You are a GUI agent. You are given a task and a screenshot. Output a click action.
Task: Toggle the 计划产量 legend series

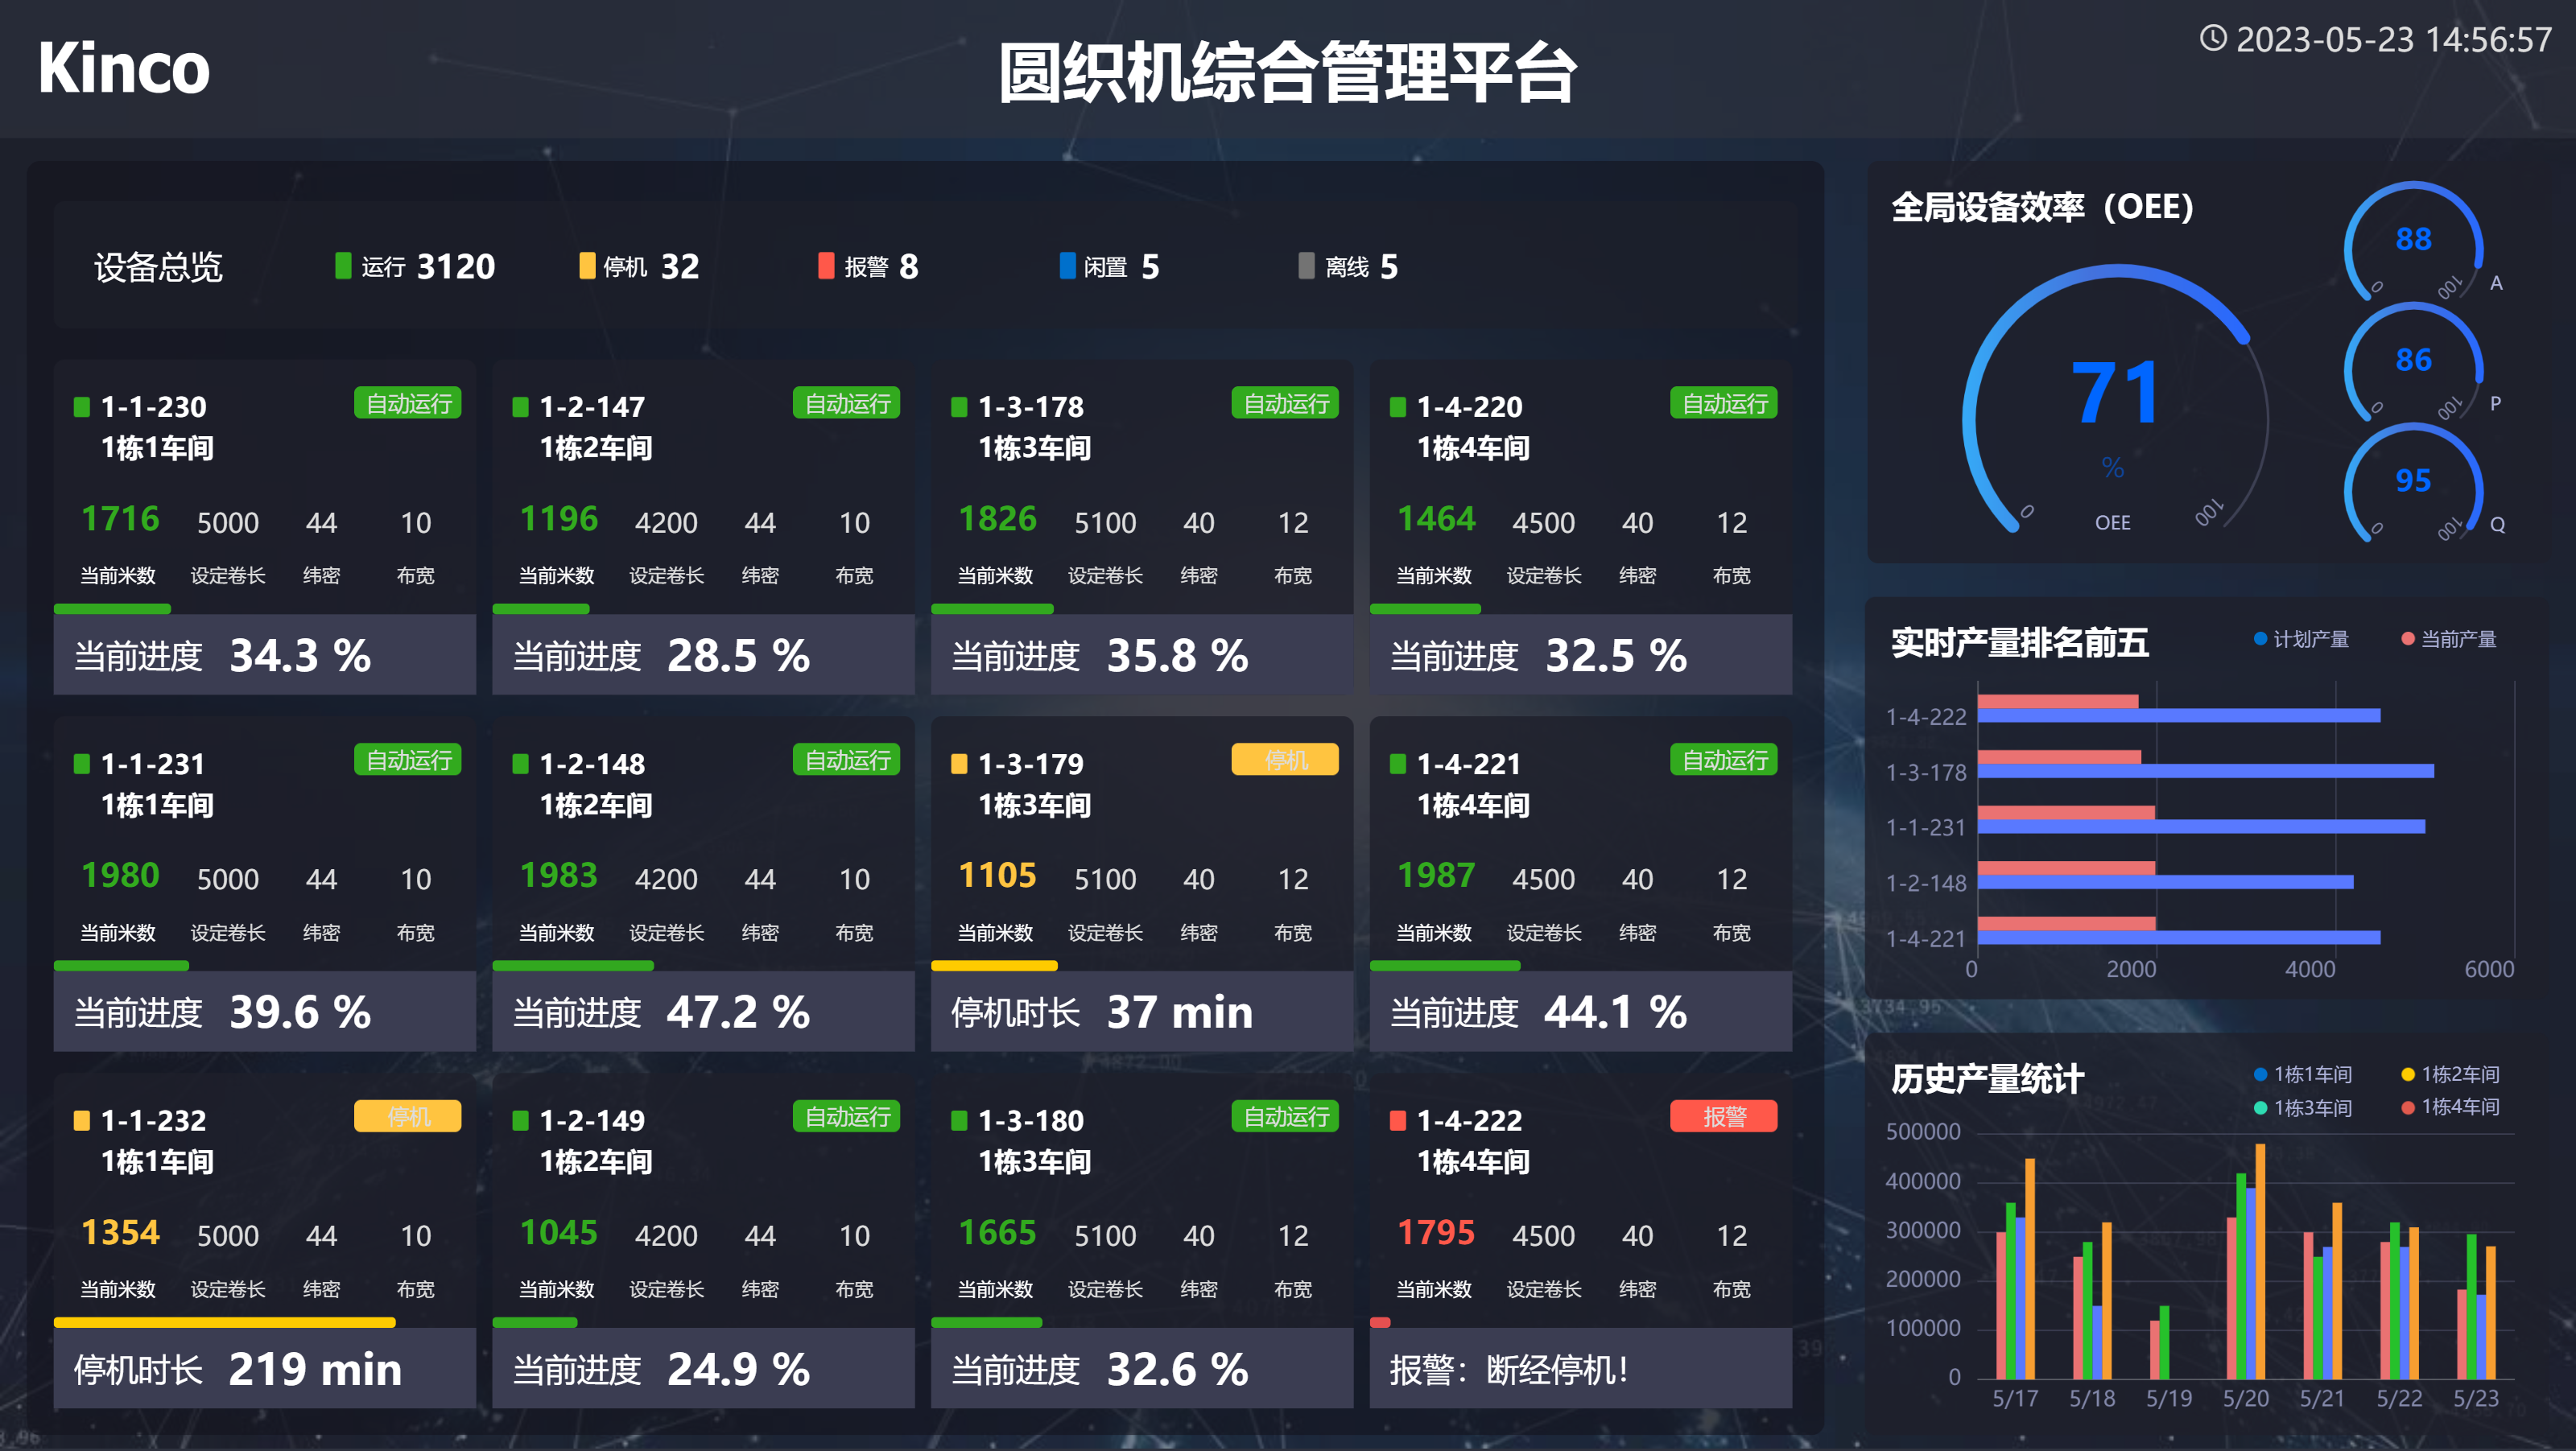[x=2300, y=639]
